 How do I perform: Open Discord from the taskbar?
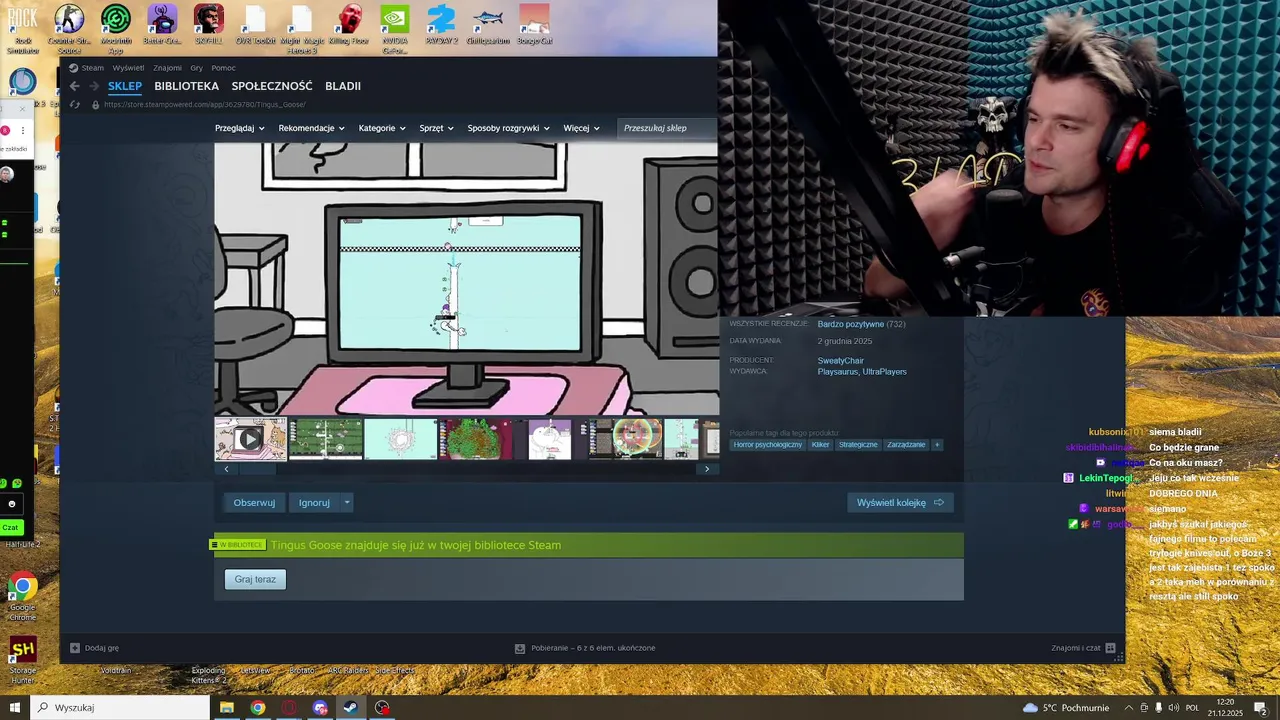click(320, 707)
